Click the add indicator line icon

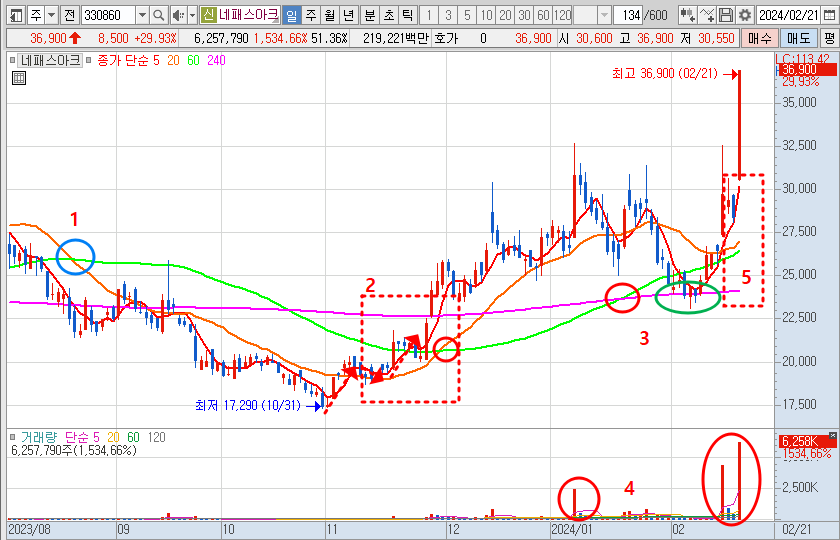(707, 15)
